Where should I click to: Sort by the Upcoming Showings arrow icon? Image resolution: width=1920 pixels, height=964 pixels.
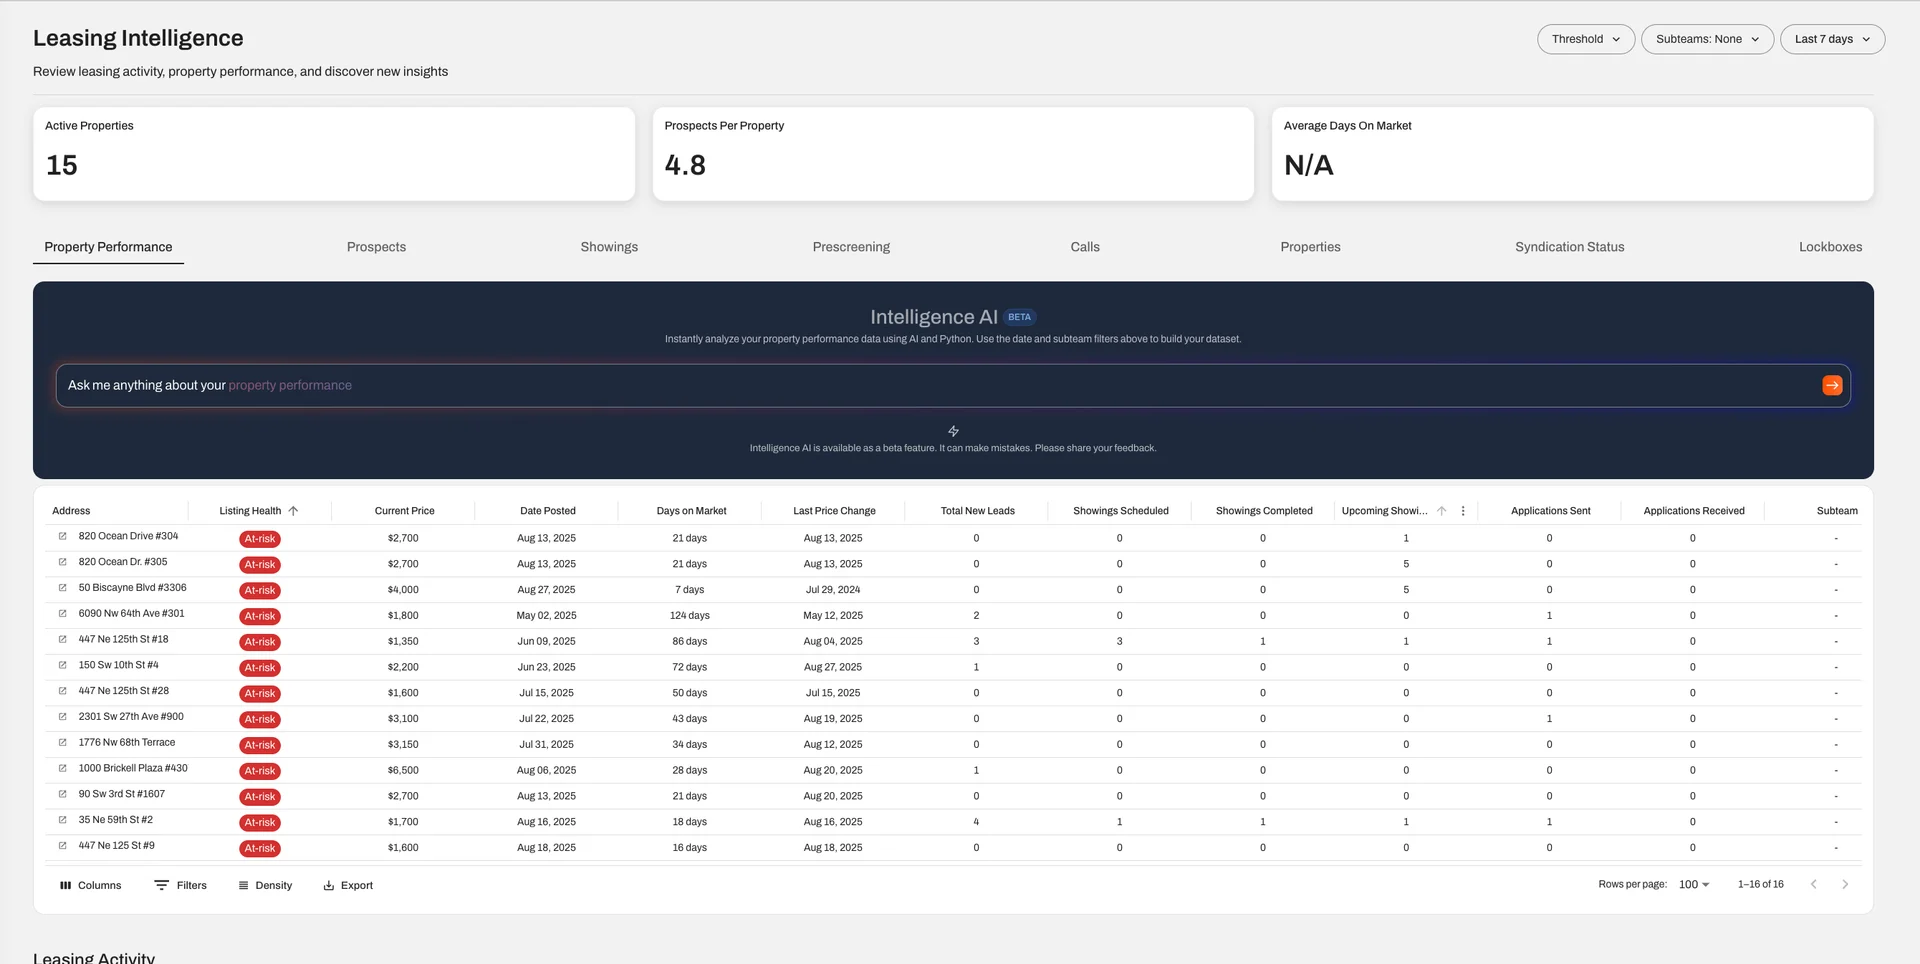coord(1441,511)
